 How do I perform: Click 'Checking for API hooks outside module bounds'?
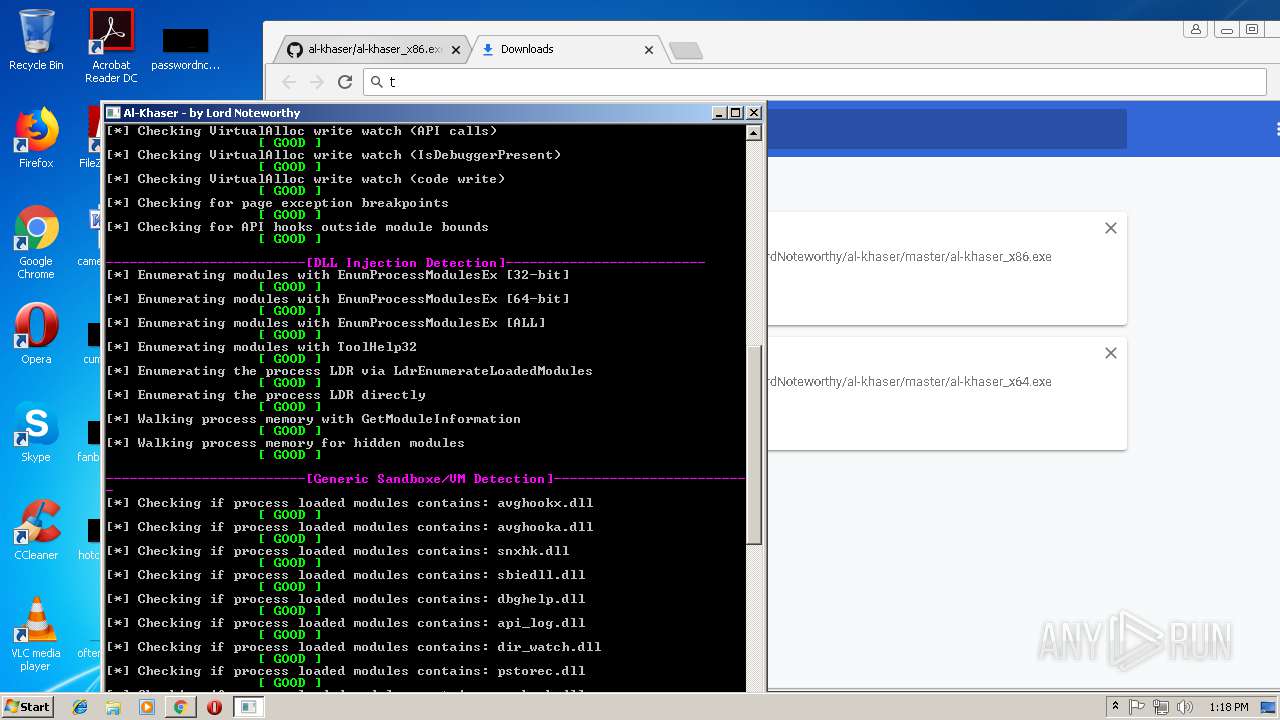pyautogui.click(x=297, y=227)
